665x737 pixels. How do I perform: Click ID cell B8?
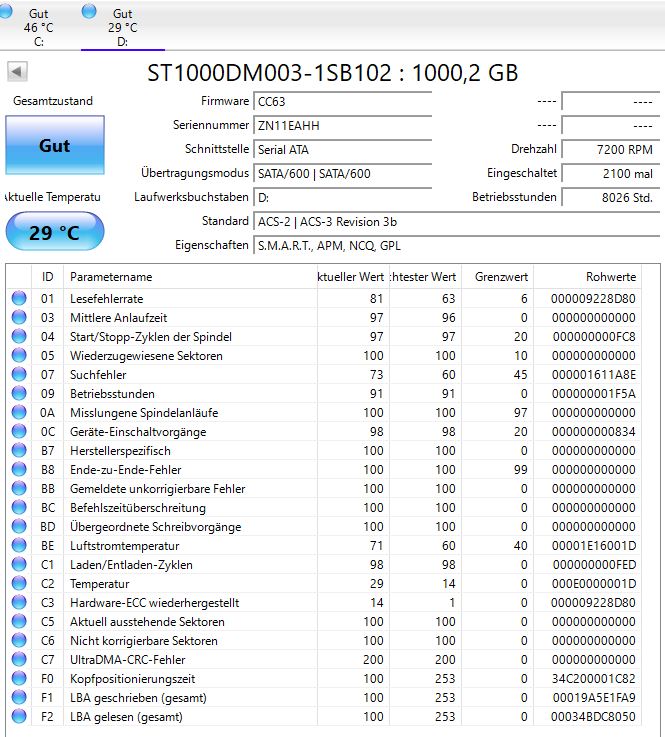click(47, 470)
